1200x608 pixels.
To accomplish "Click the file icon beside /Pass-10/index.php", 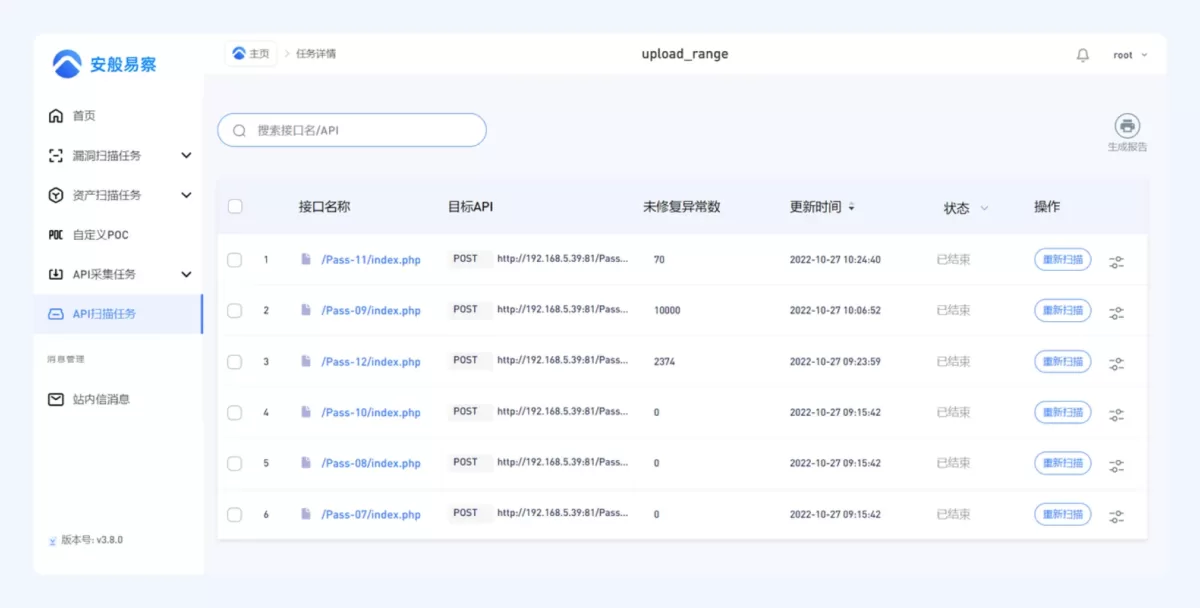I will (306, 412).
